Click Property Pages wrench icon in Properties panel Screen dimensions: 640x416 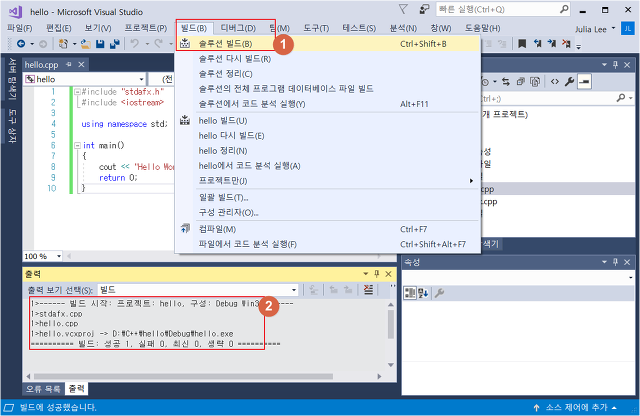[x=439, y=293]
